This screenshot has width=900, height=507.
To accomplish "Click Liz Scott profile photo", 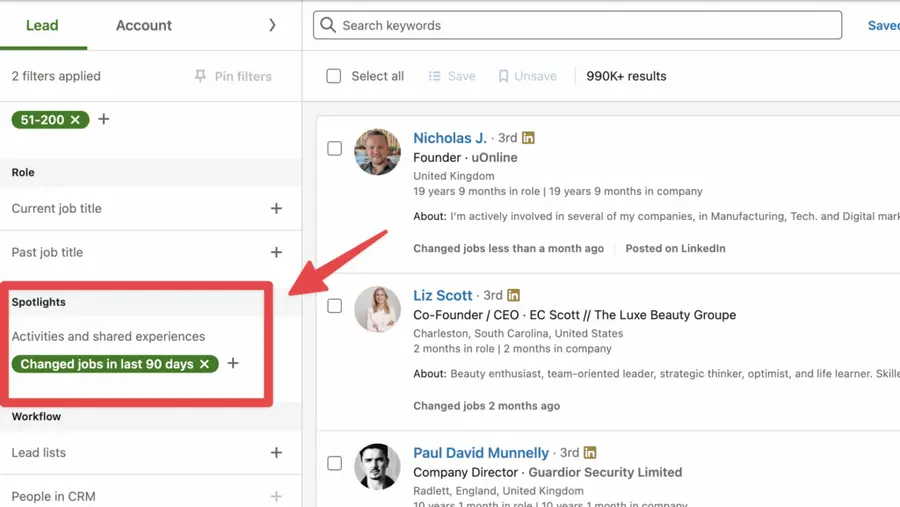I will pos(377,309).
